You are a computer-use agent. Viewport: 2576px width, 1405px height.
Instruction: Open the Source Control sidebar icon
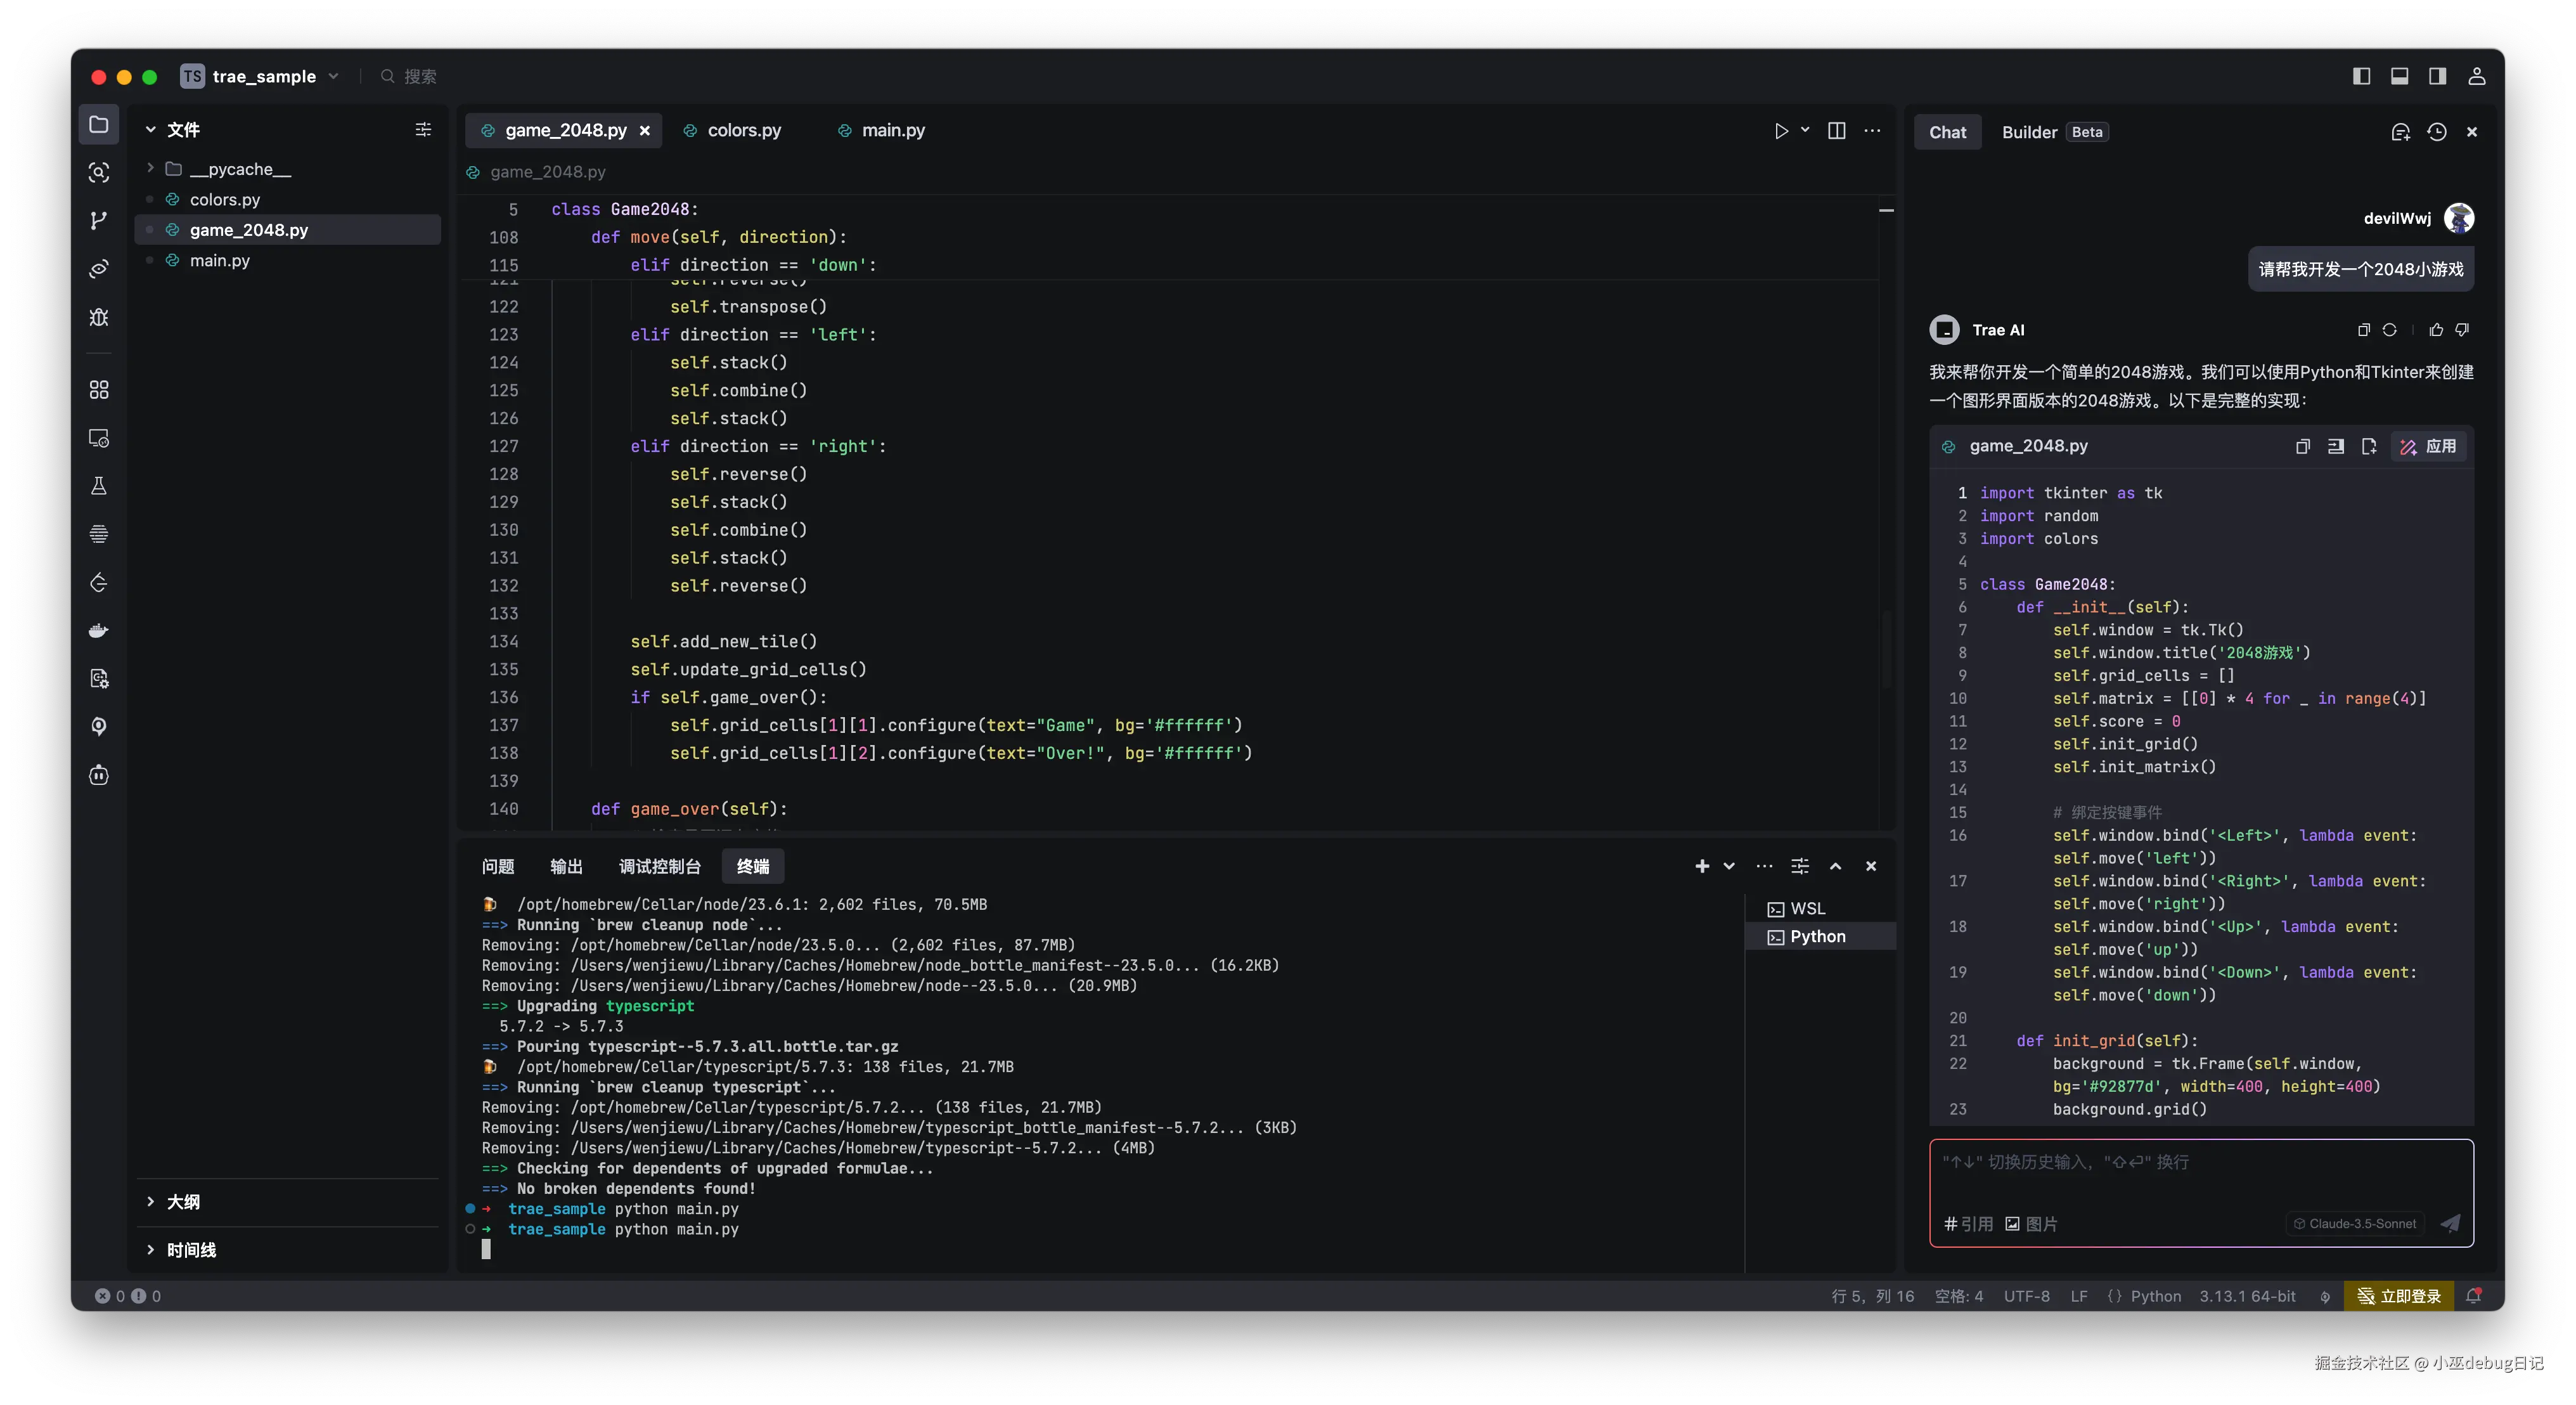pyautogui.click(x=98, y=220)
